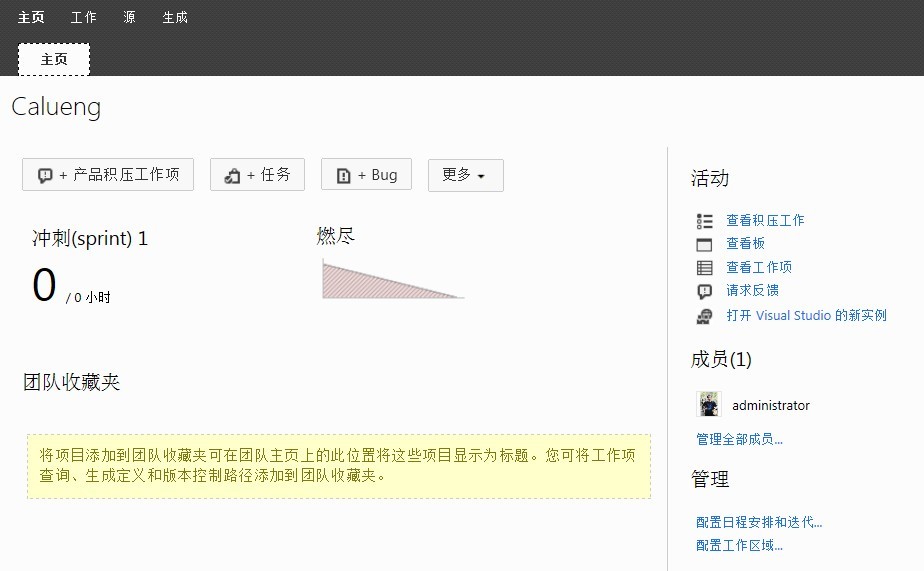The height and width of the screenshot is (571, 924).
Task: Open the 源 navigation menu
Action: [130, 18]
